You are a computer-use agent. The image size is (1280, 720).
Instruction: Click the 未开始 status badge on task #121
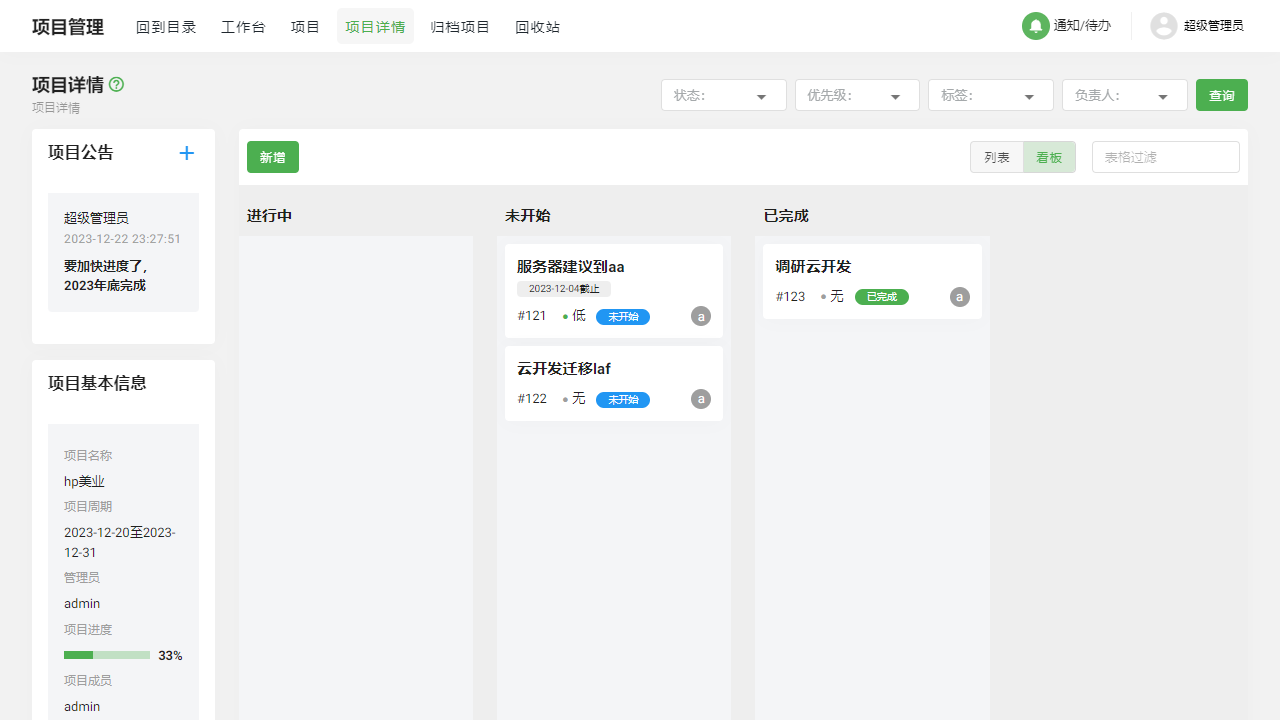[x=622, y=317]
